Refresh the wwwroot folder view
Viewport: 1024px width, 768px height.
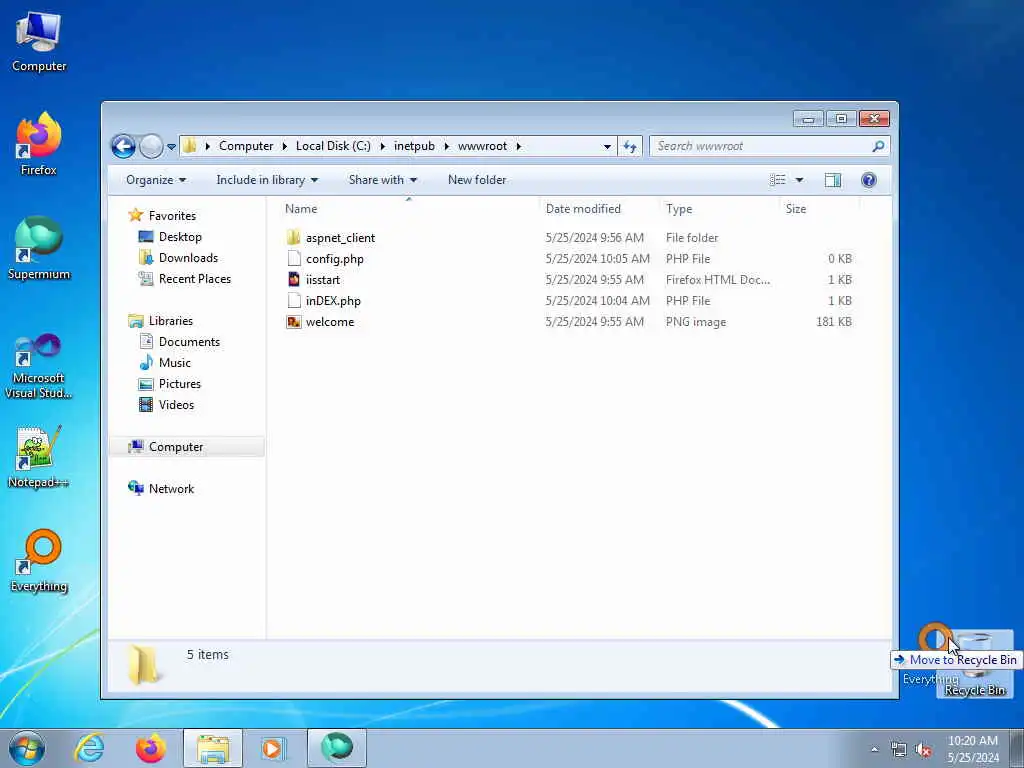tap(630, 146)
